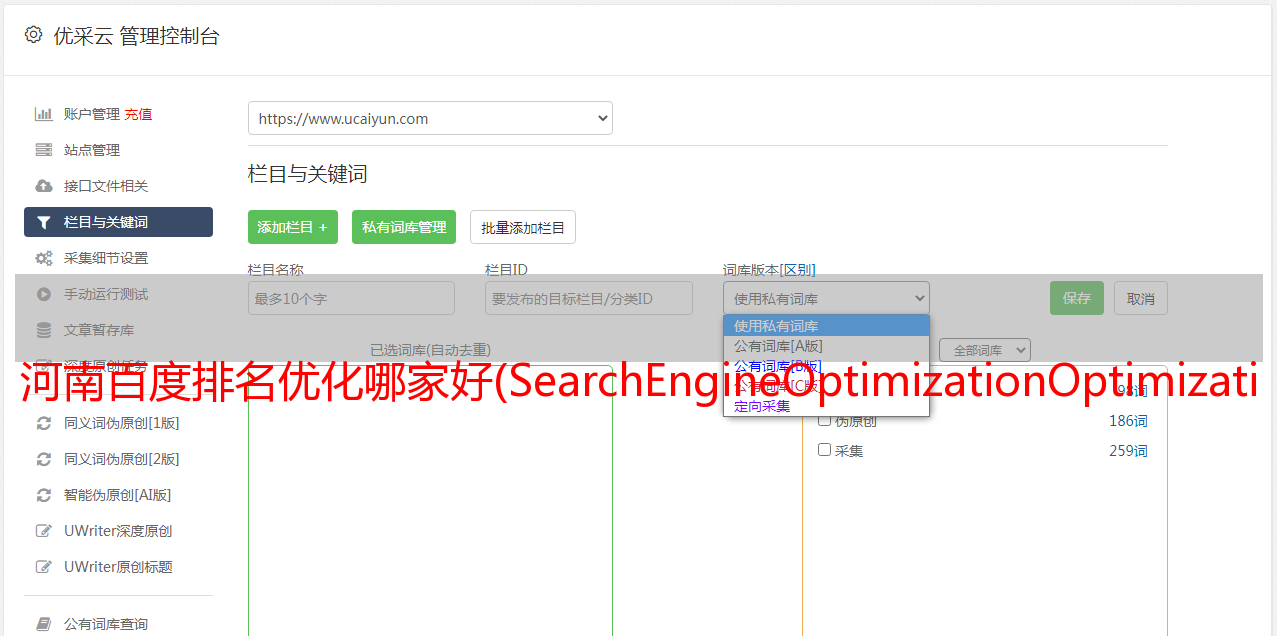Click the refresh icon for 同义词伪原创[2版]
The height and width of the screenshot is (636, 1277).
pyautogui.click(x=44, y=459)
